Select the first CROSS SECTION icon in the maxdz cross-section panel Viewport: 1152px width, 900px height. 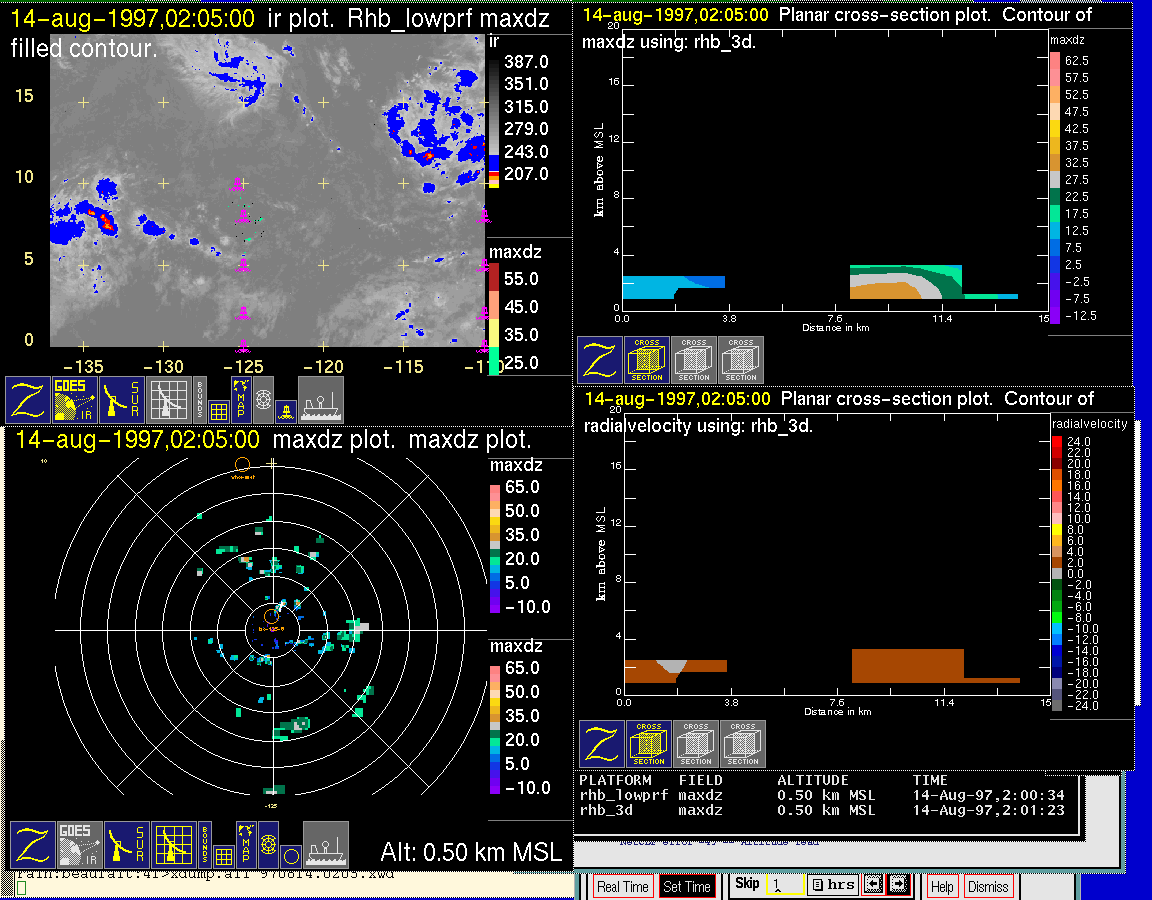click(x=648, y=360)
